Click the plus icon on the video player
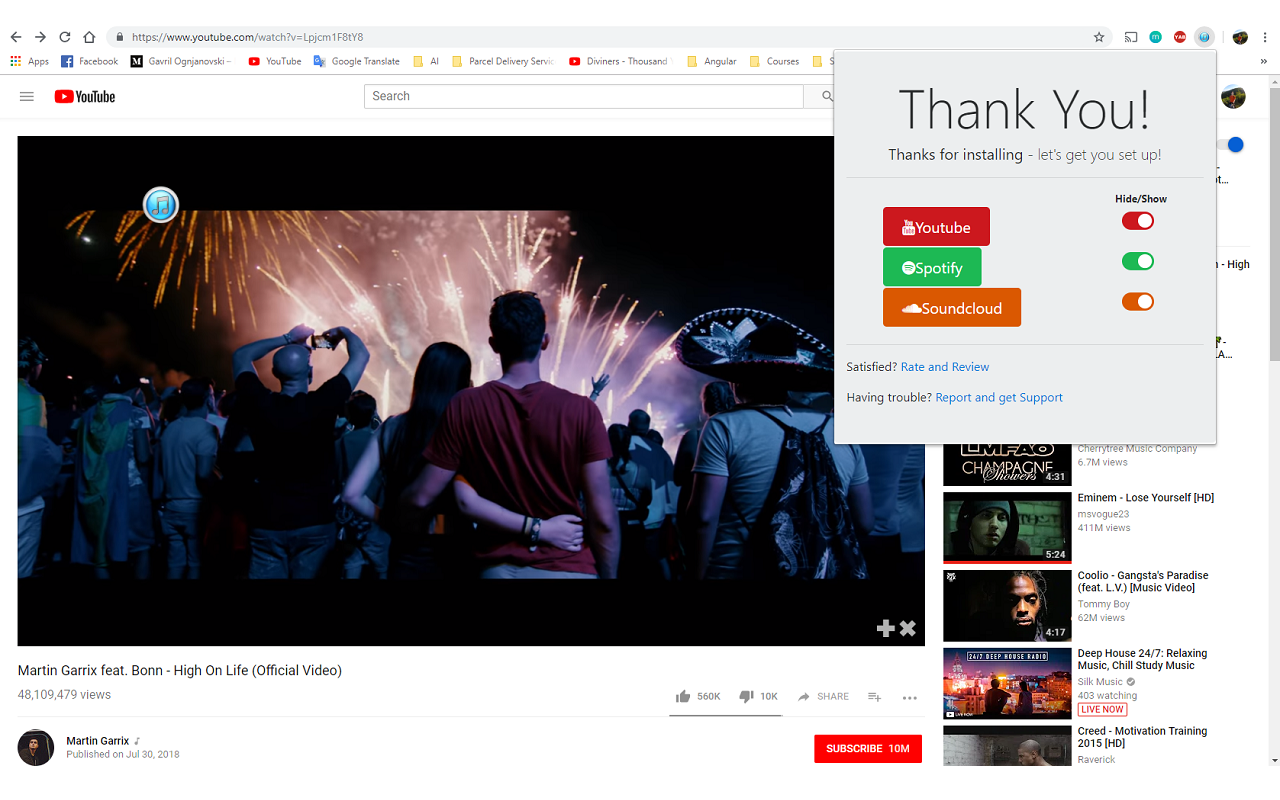Image resolution: width=1280 pixels, height=800 pixels. (885, 628)
